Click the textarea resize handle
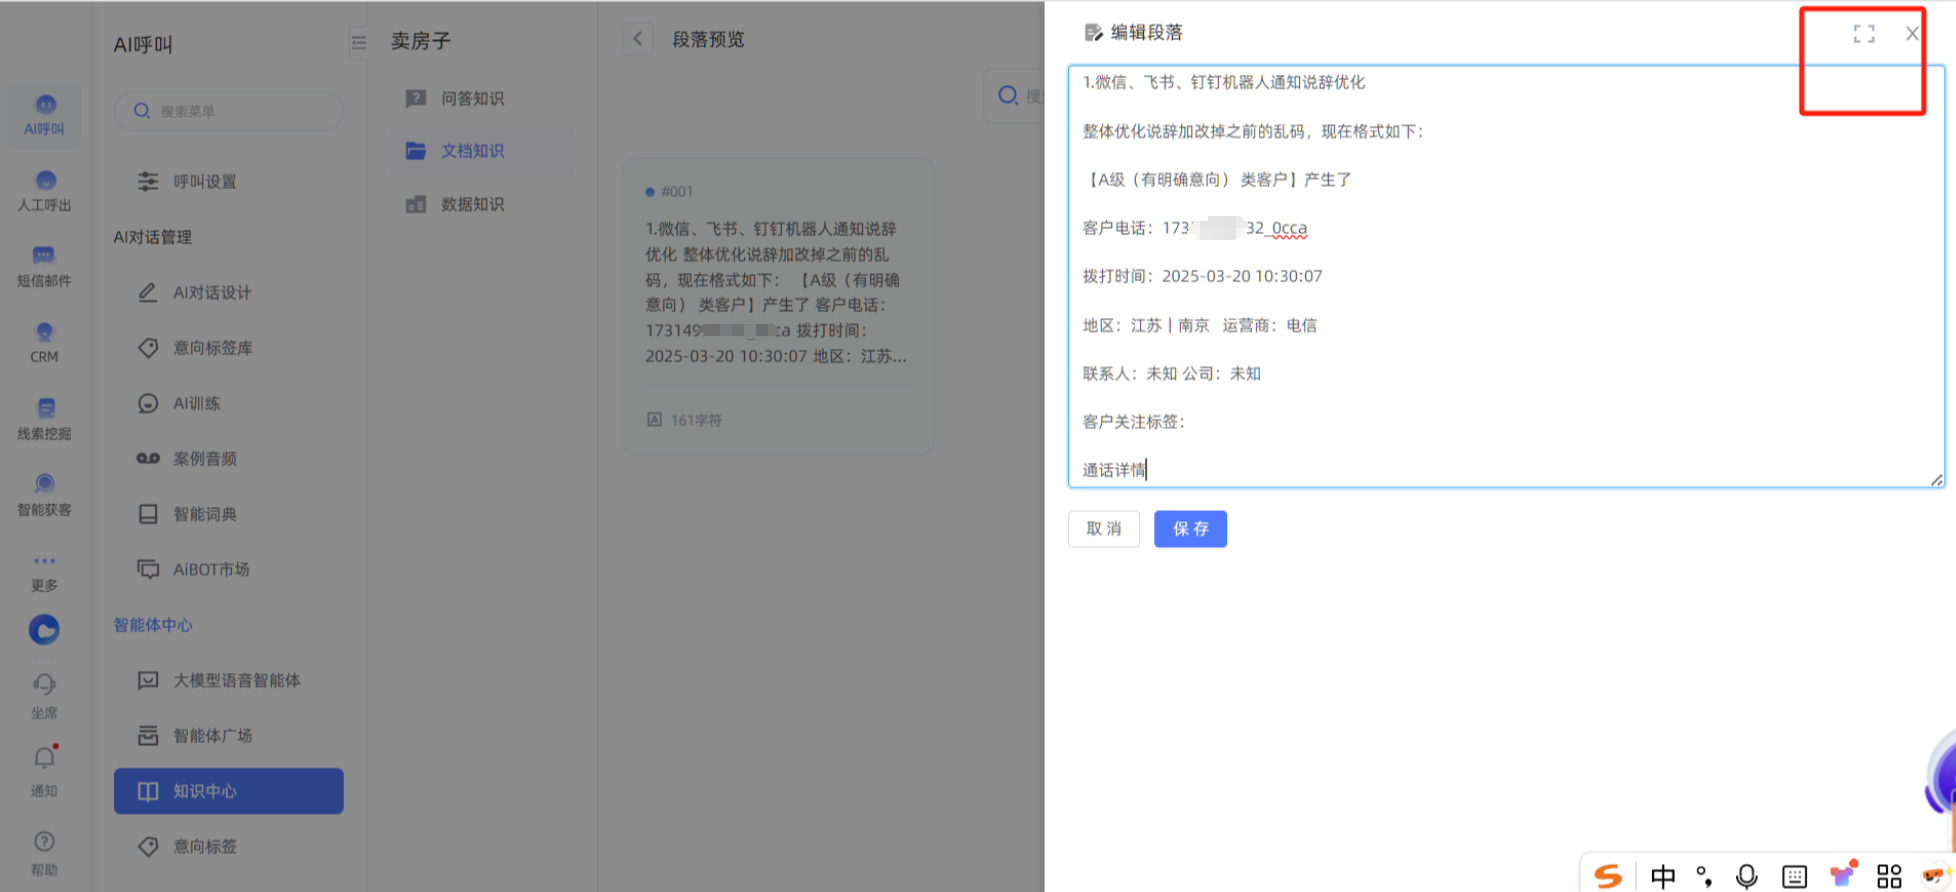The height and width of the screenshot is (892, 1956). pyautogui.click(x=1936, y=480)
